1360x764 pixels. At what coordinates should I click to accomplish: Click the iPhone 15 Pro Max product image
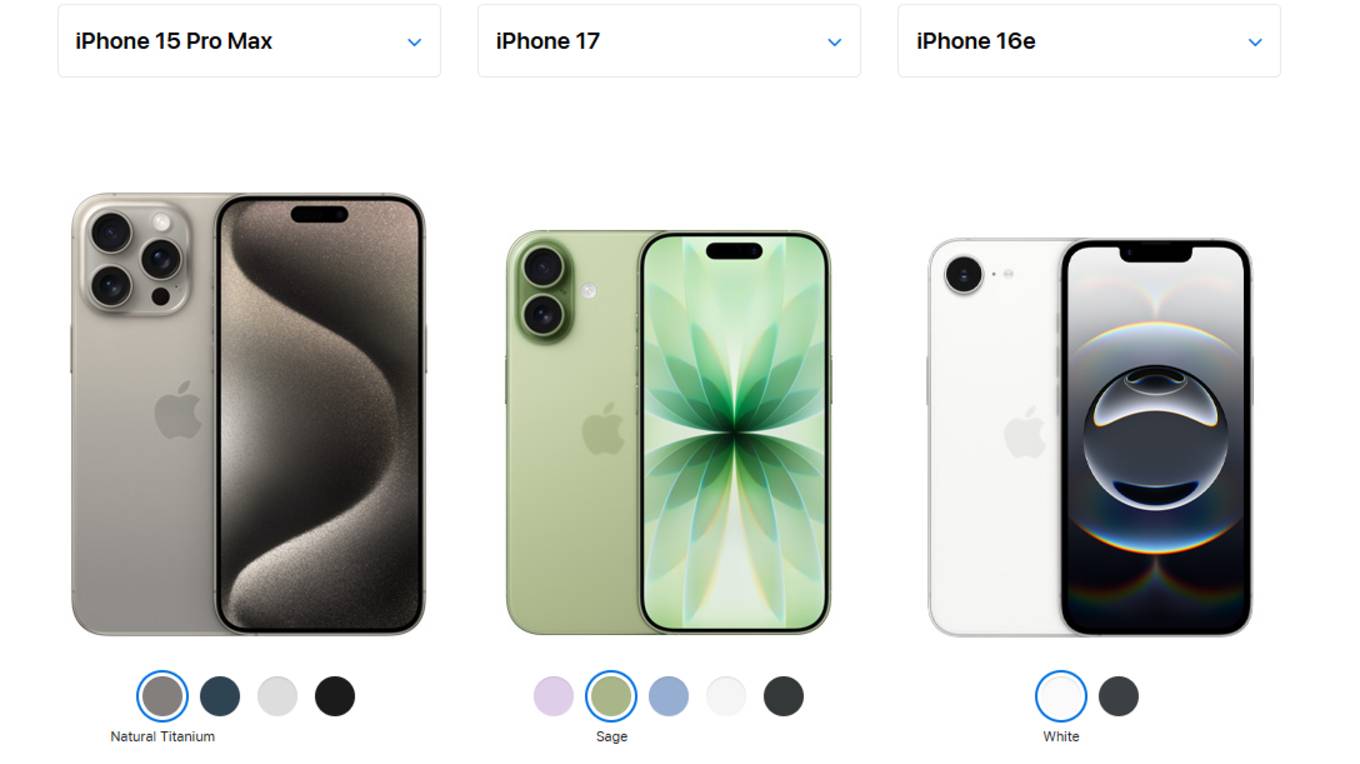[249, 413]
